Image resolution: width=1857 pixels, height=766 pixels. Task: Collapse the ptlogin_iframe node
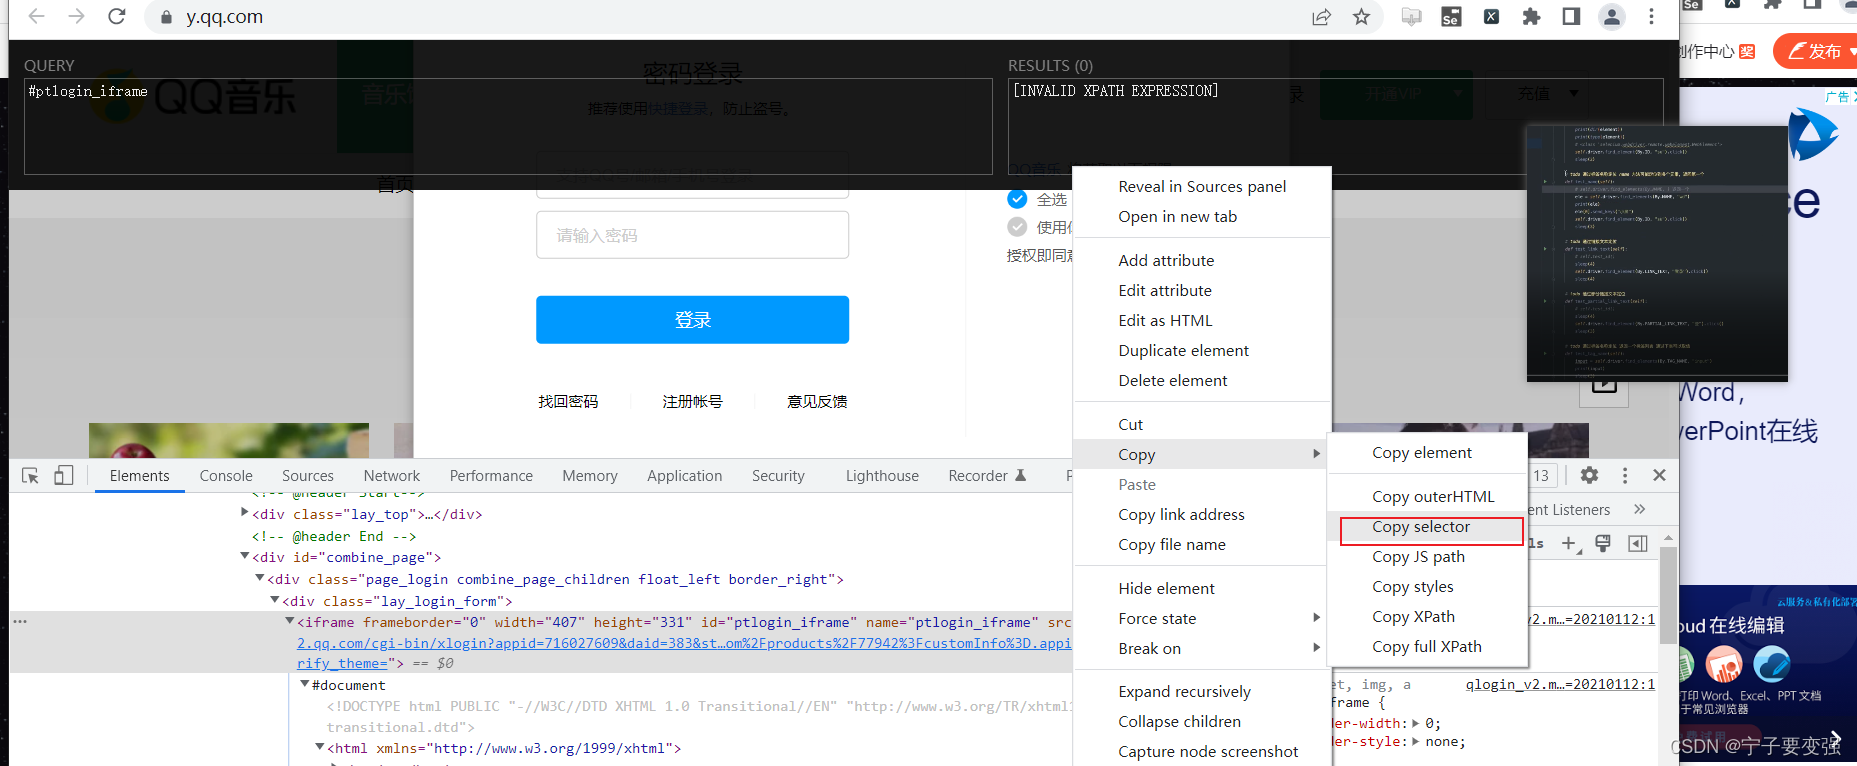(x=290, y=621)
